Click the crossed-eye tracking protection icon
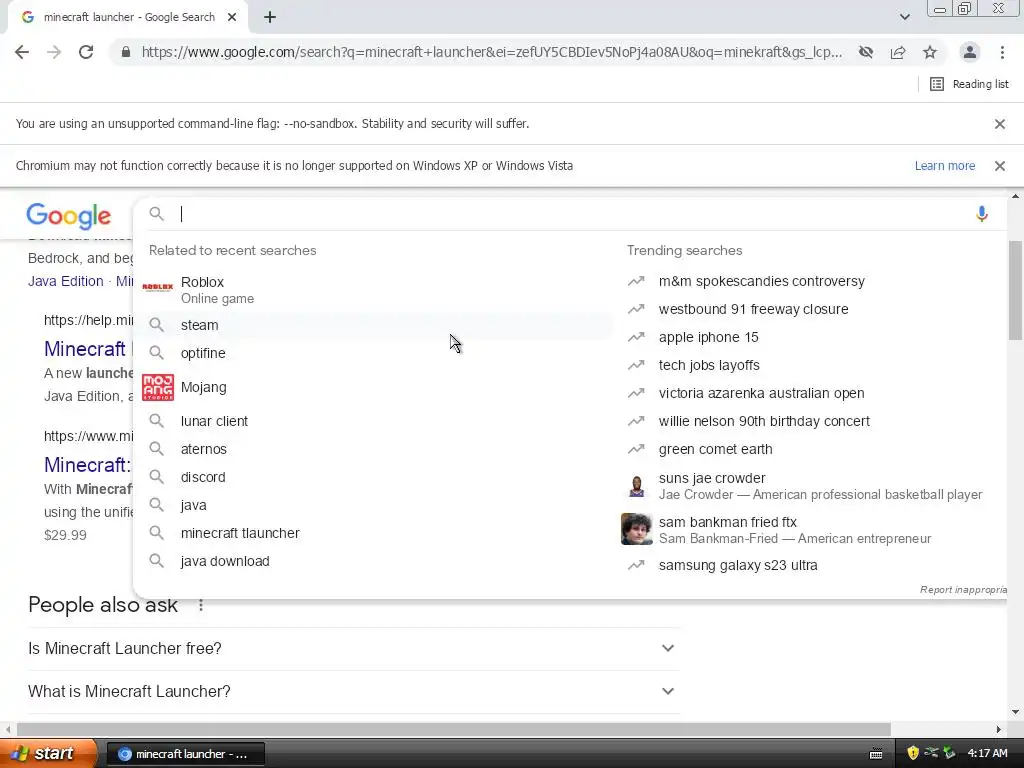1024x768 pixels. 866,52
